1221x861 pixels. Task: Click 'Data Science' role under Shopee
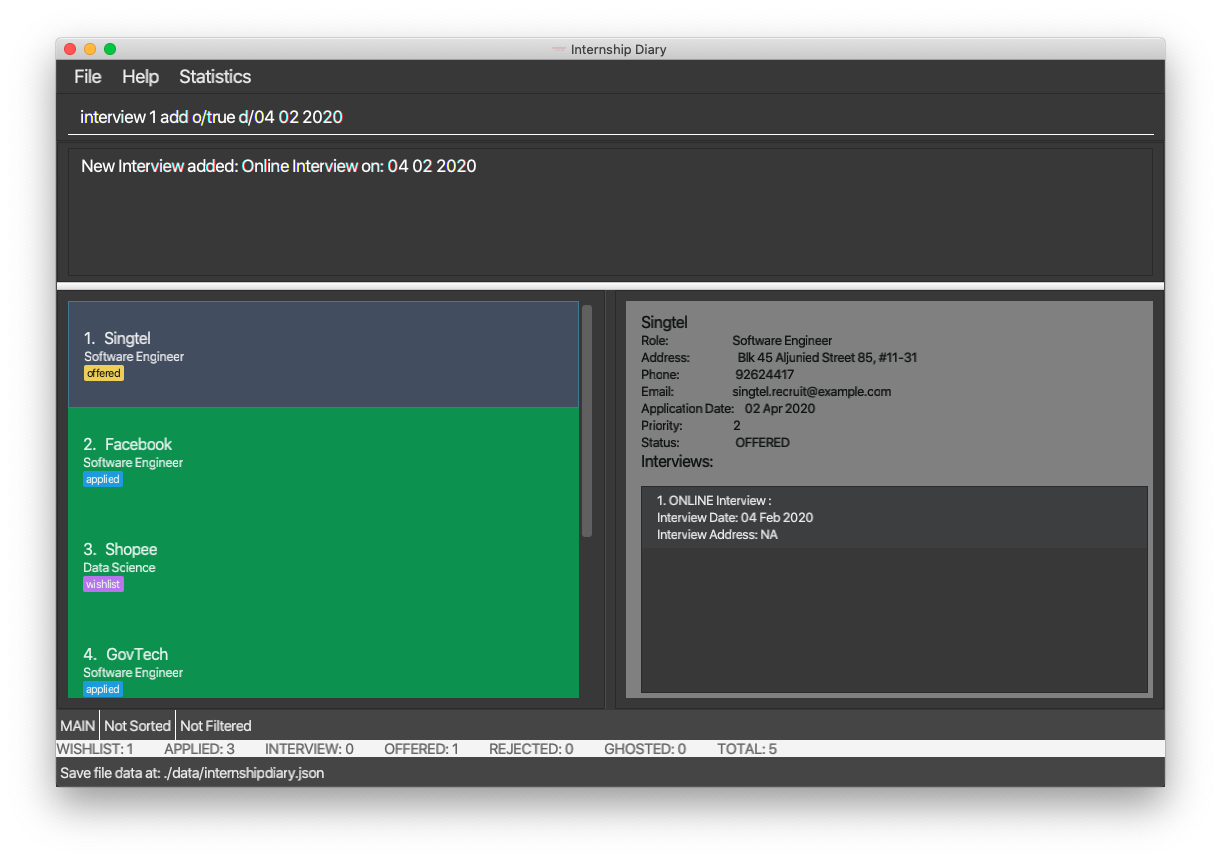click(x=119, y=567)
